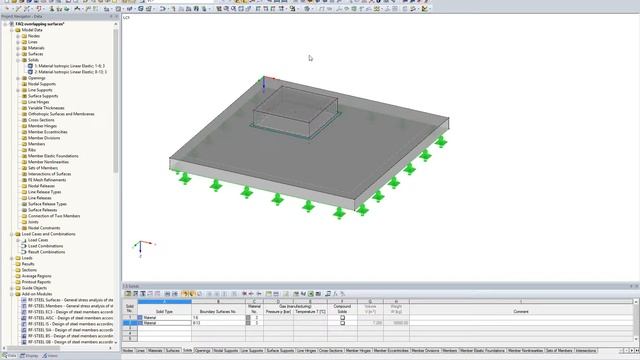This screenshot has height=360, width=640.
Task: Expand the Lines folder node
Action: [x=18, y=42]
